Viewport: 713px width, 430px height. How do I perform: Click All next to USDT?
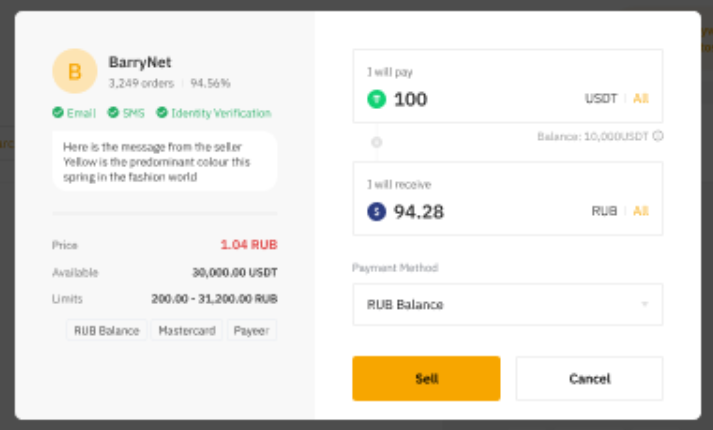[x=641, y=99]
